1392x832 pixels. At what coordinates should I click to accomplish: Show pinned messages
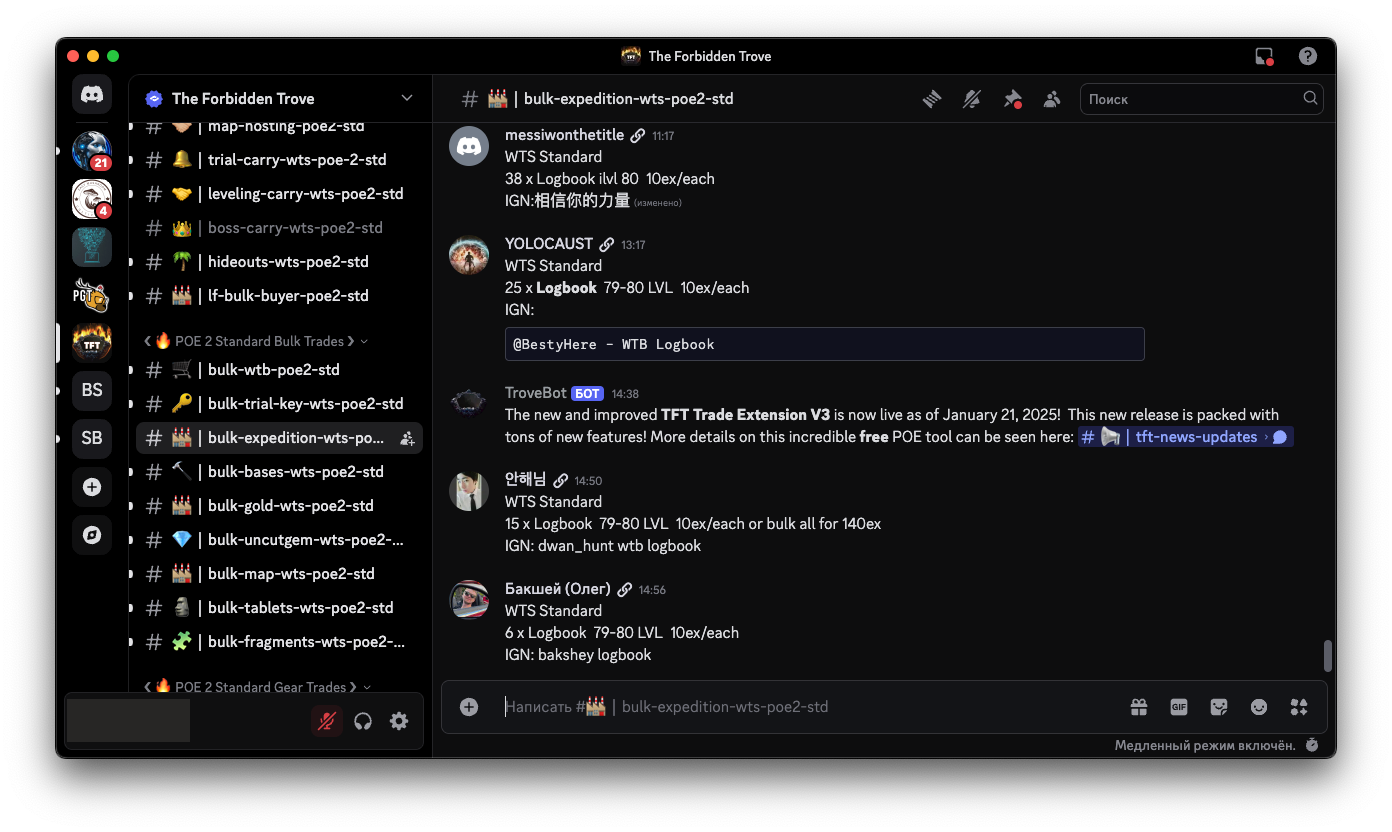coord(1012,99)
